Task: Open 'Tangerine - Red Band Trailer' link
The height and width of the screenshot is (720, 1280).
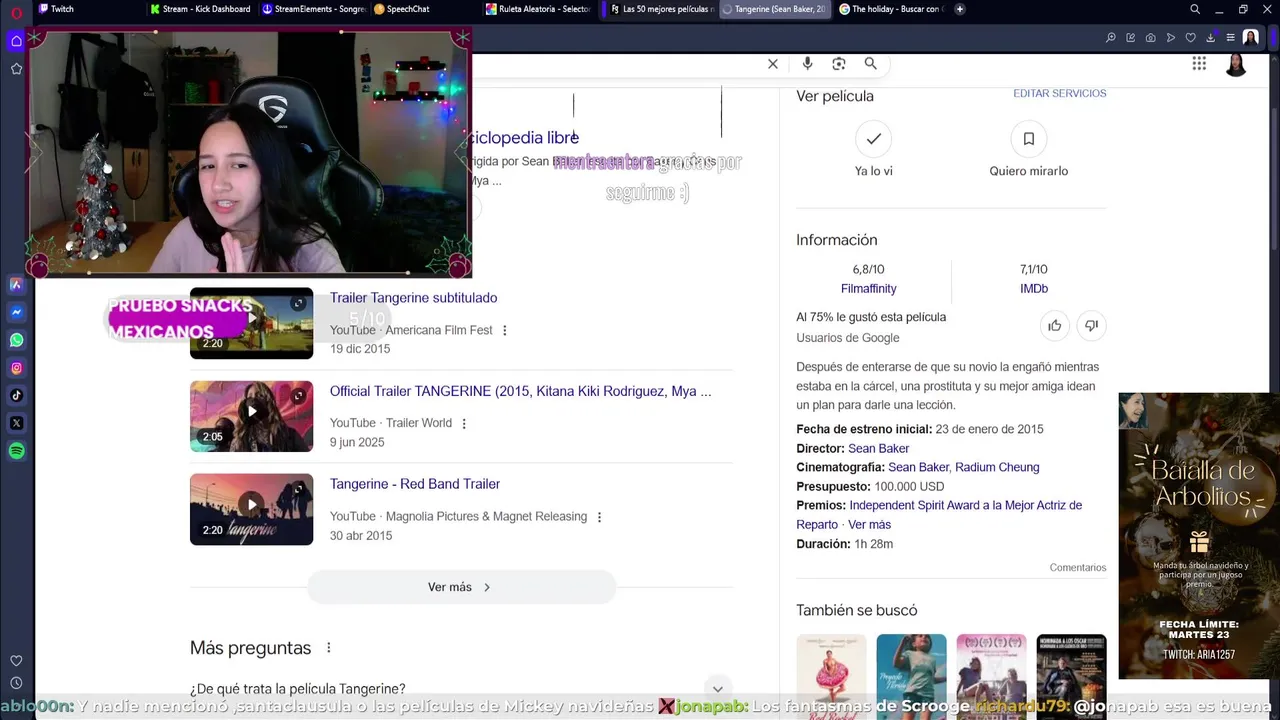Action: pyautogui.click(x=415, y=484)
